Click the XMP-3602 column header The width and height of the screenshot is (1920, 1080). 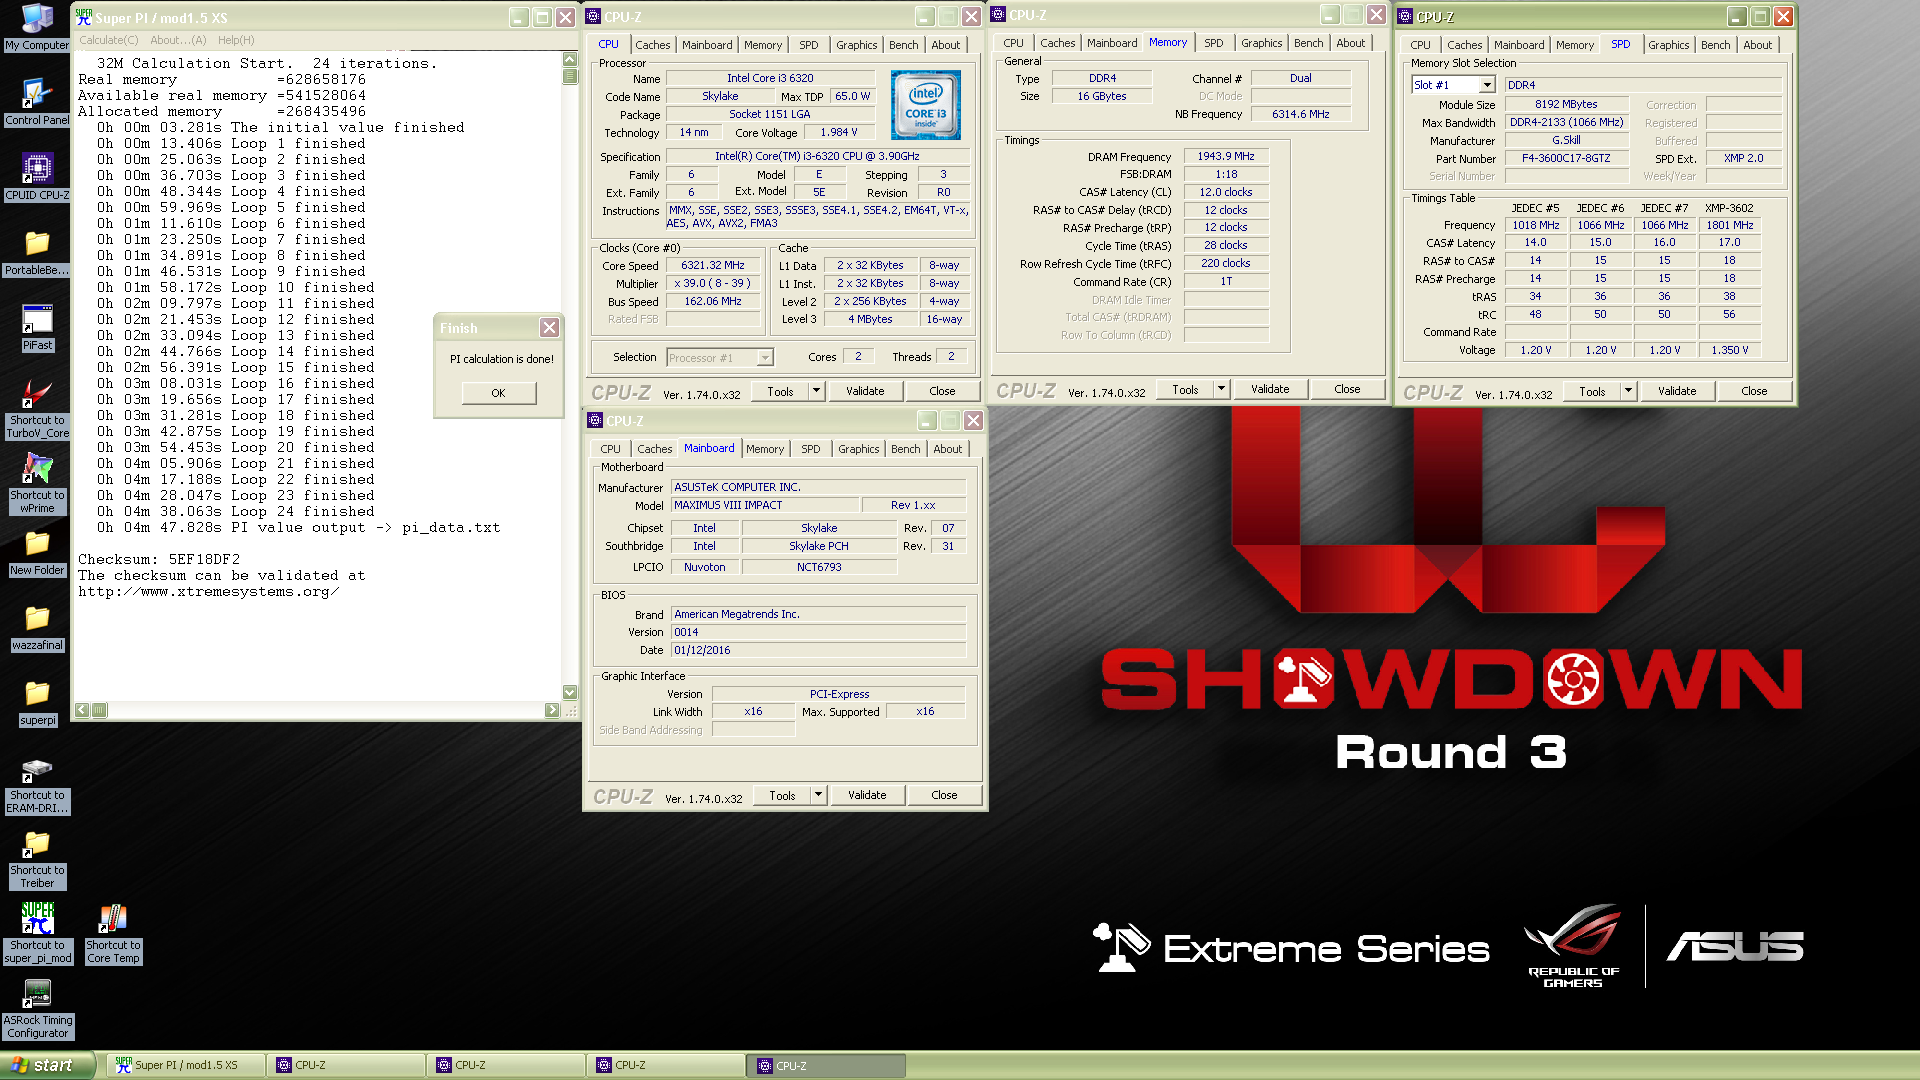tap(1729, 208)
